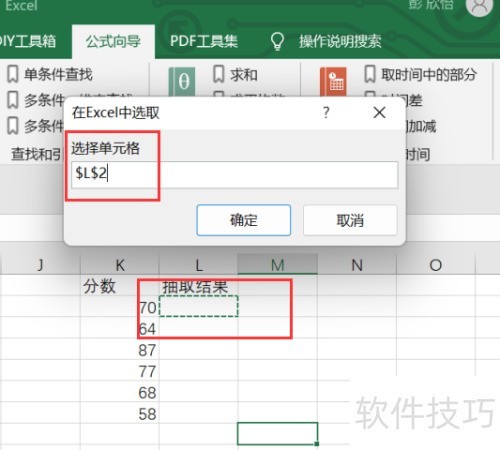Open the dialog help question mark
The width and height of the screenshot is (500, 450).
(x=326, y=113)
